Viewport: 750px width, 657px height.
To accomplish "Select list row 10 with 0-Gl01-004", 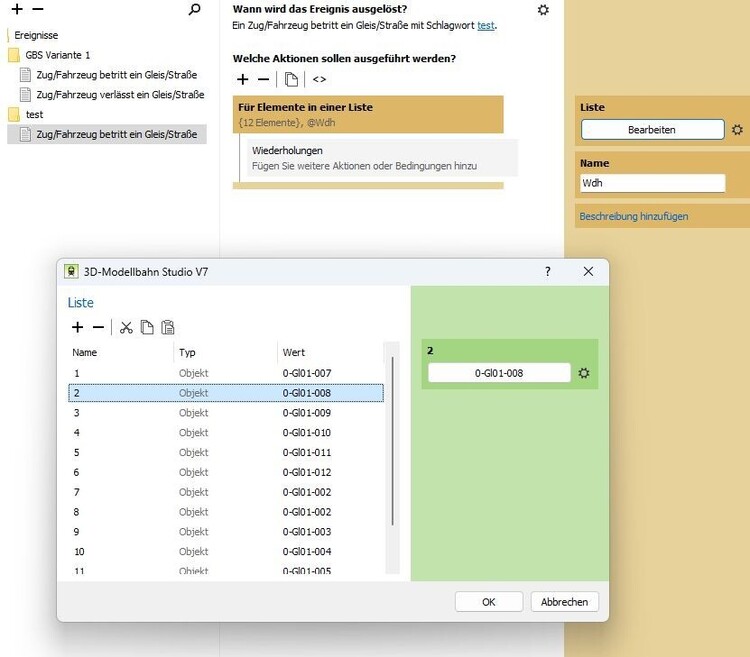I will click(x=226, y=552).
